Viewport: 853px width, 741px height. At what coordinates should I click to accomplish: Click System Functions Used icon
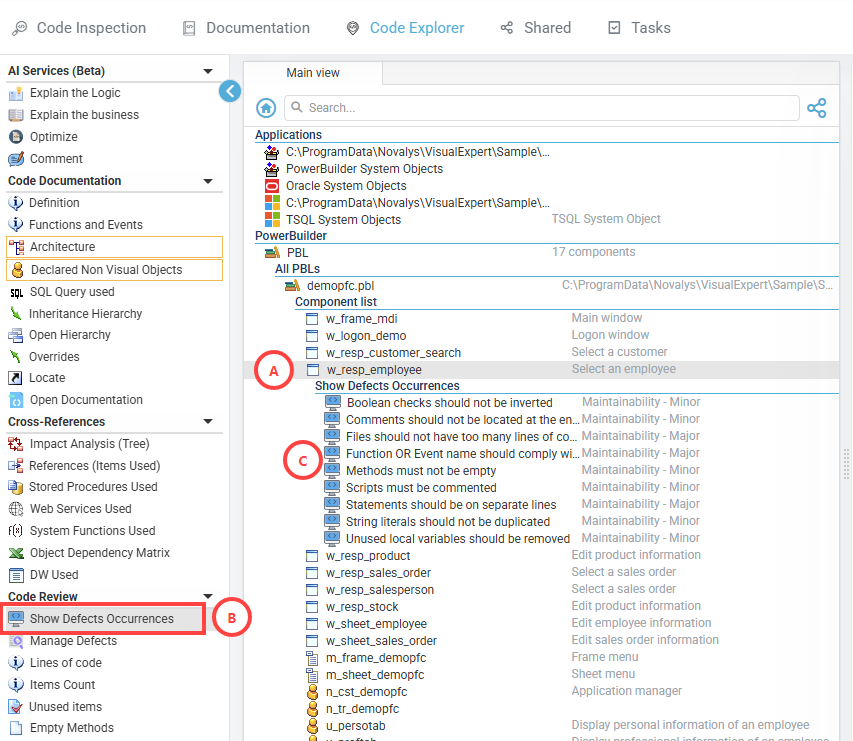(x=16, y=531)
